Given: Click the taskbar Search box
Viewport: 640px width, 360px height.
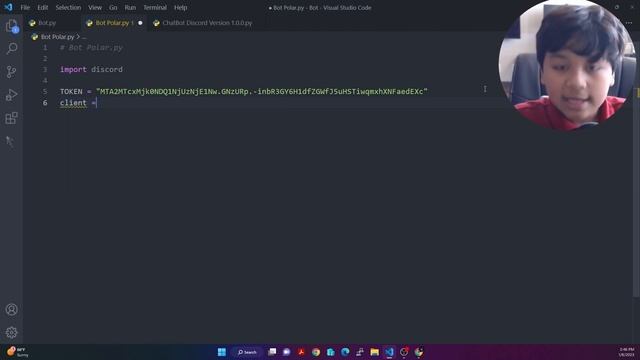Looking at the screenshot, I should coord(247,352).
